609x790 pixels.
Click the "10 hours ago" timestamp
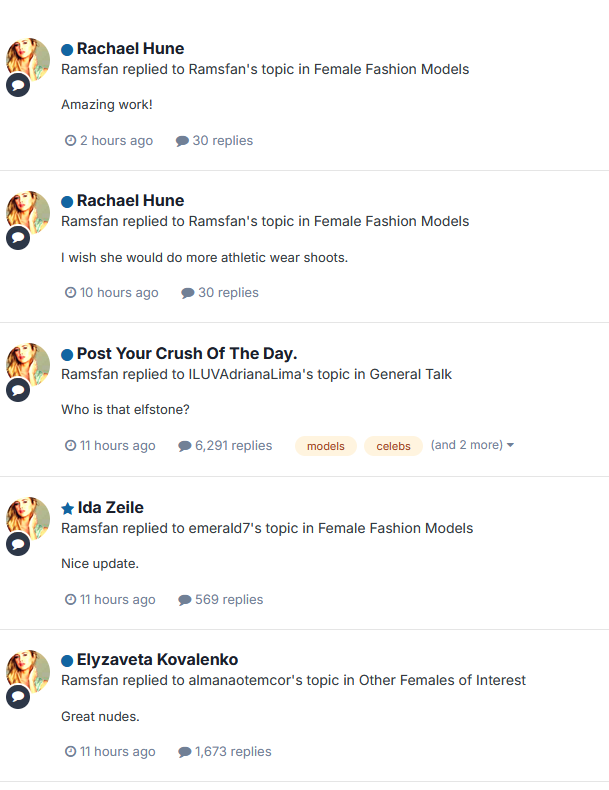tap(119, 293)
